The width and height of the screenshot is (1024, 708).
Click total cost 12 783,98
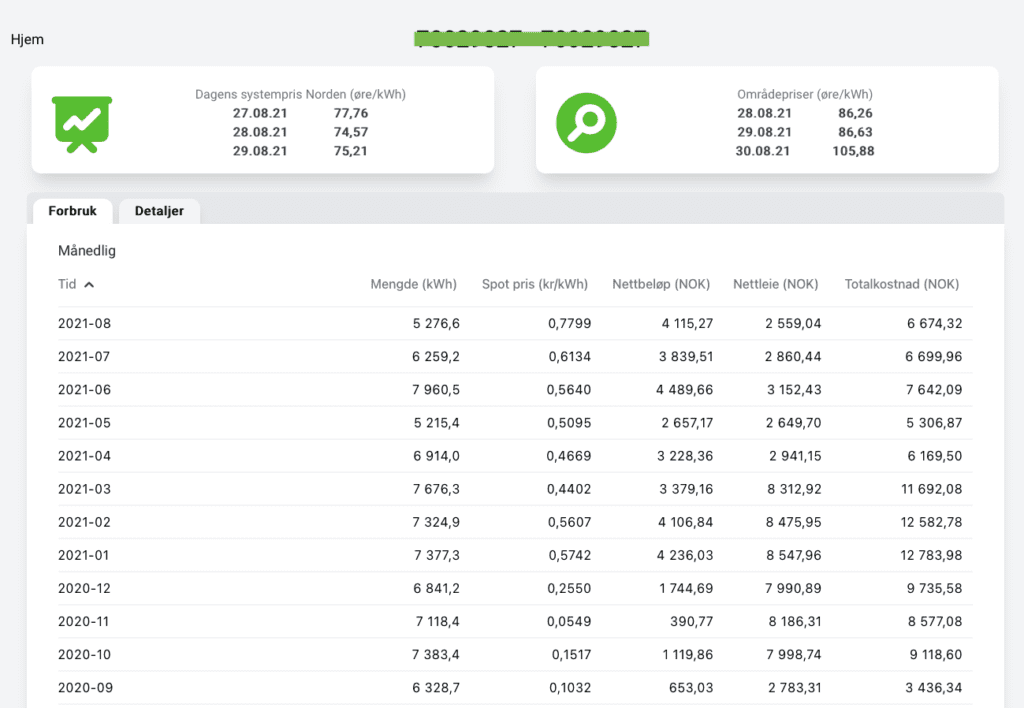coord(931,555)
